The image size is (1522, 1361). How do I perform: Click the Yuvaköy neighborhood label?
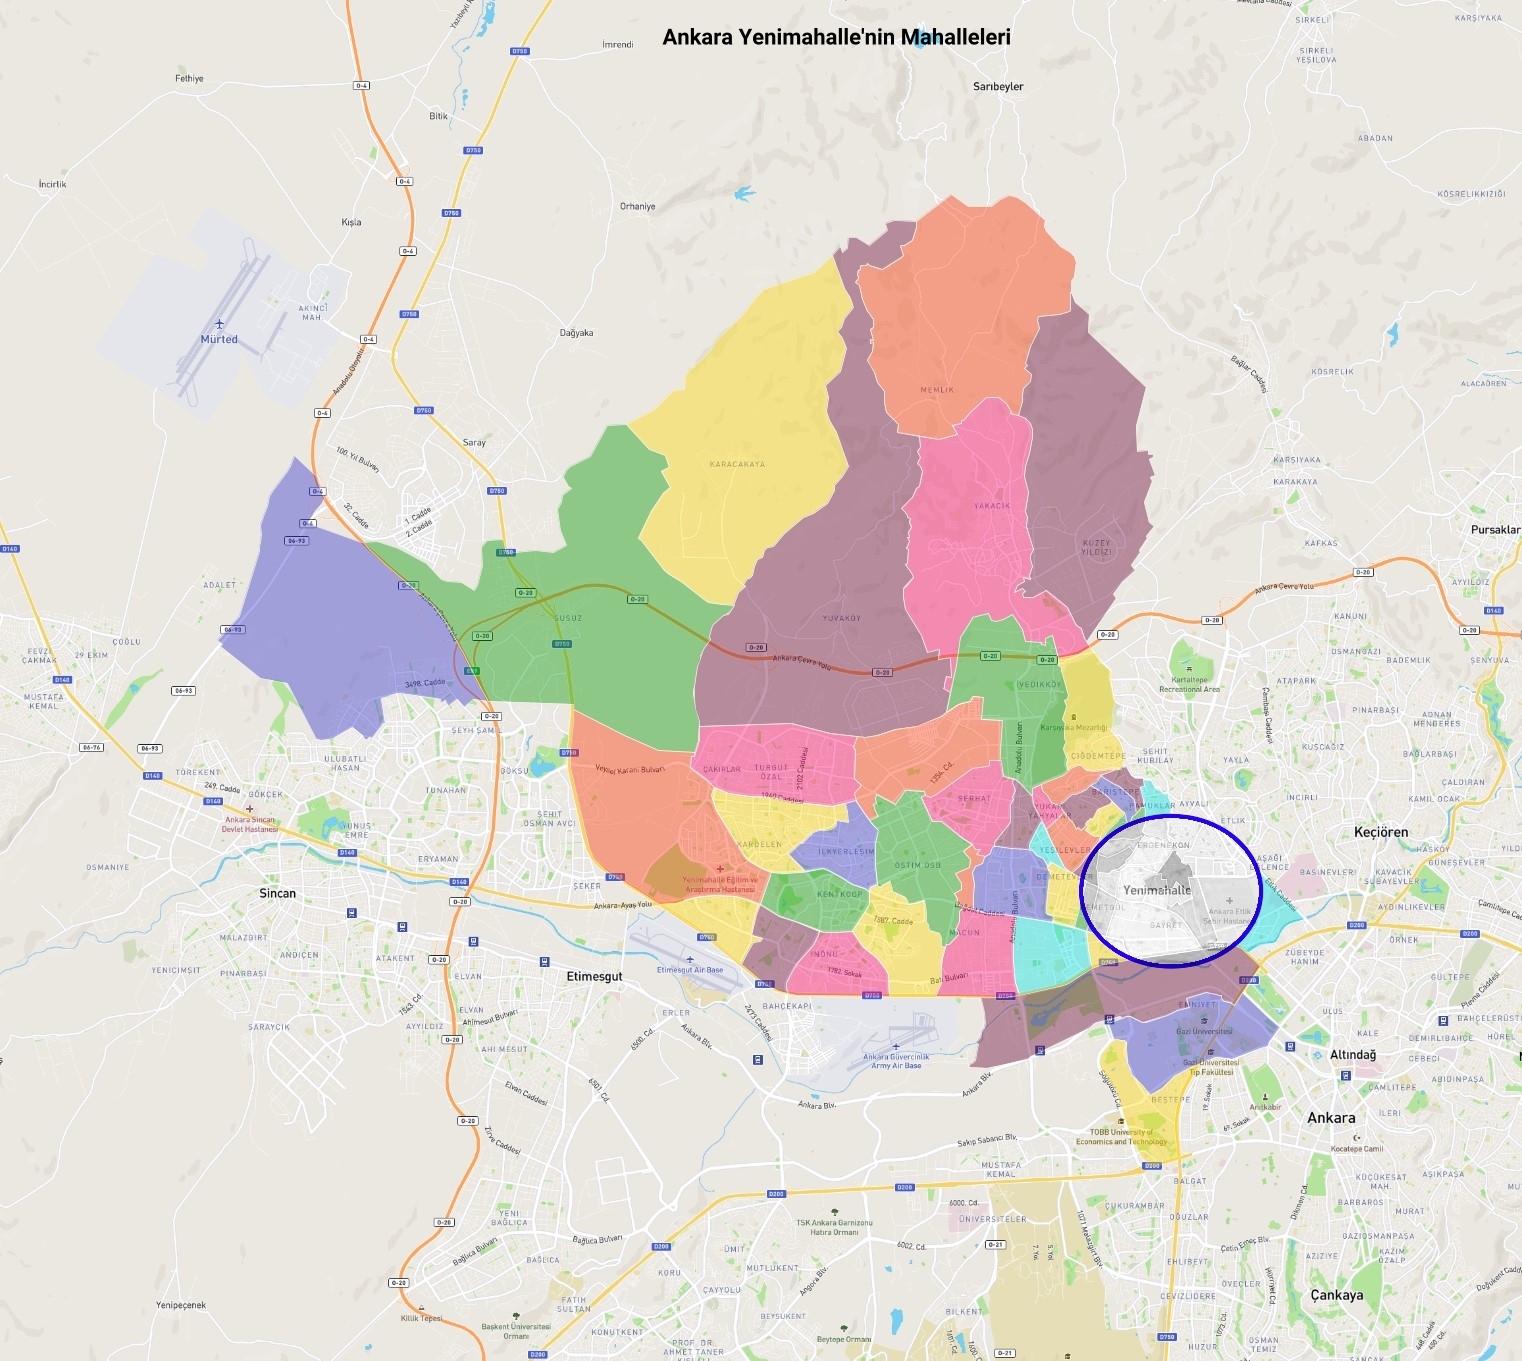click(841, 618)
